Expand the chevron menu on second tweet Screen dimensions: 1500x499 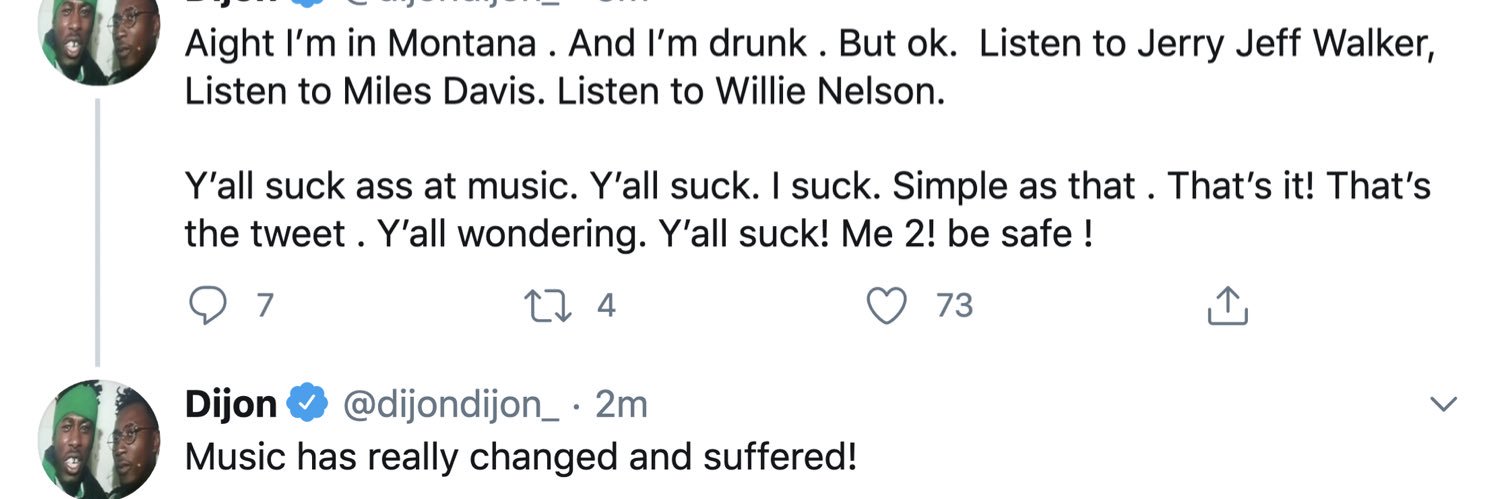[x=1443, y=404]
